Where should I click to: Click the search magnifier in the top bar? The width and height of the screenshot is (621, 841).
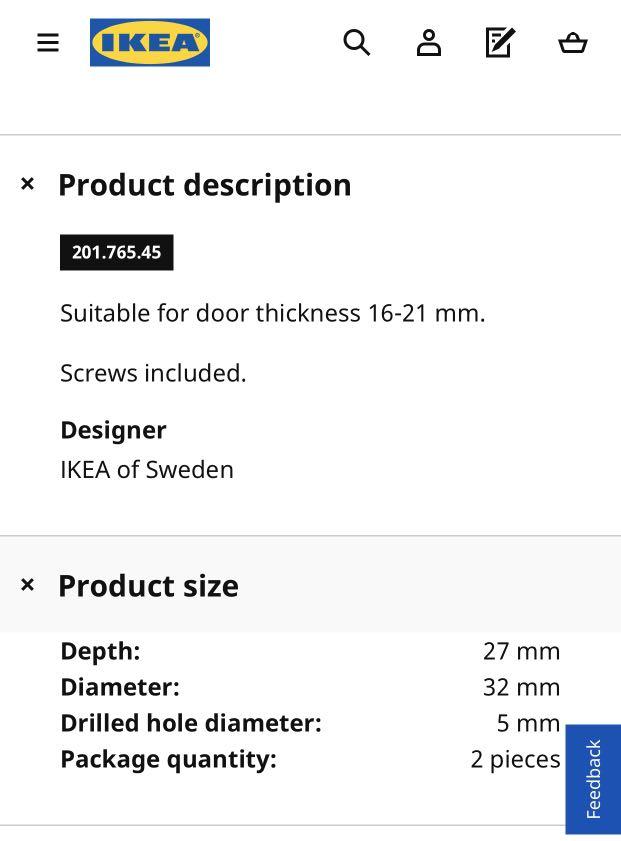pyautogui.click(x=357, y=42)
